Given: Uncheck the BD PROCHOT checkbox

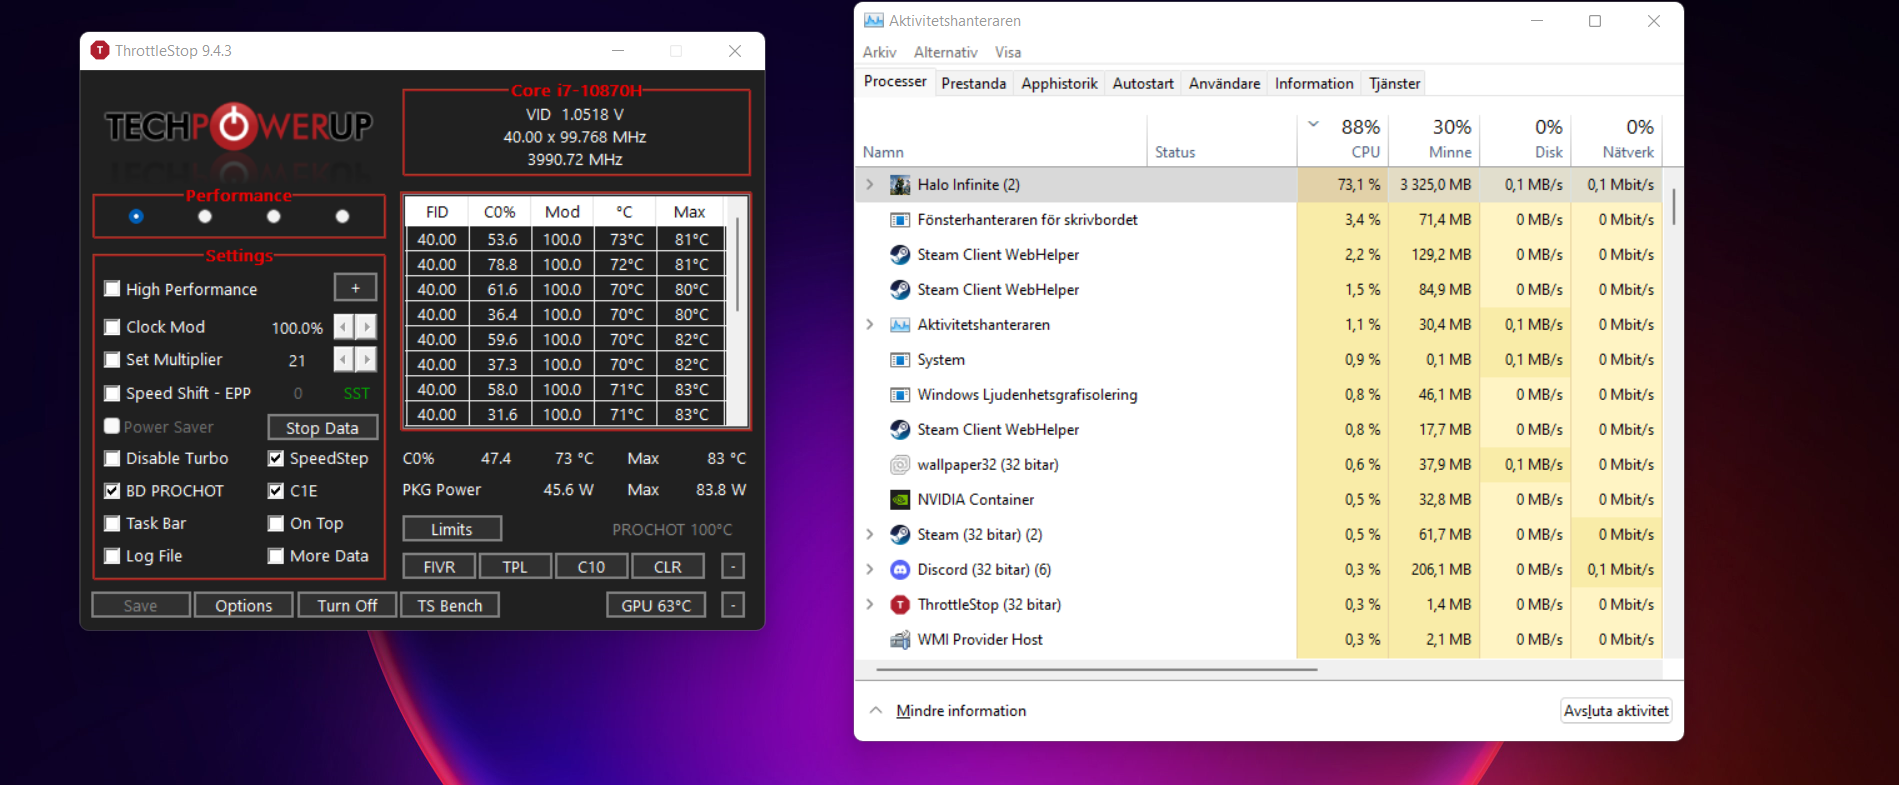Looking at the screenshot, I should (x=112, y=491).
